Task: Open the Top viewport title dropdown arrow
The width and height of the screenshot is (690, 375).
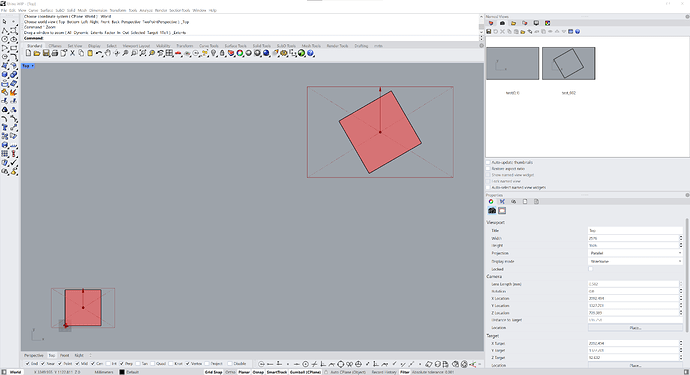Action: pyautogui.click(x=33, y=66)
